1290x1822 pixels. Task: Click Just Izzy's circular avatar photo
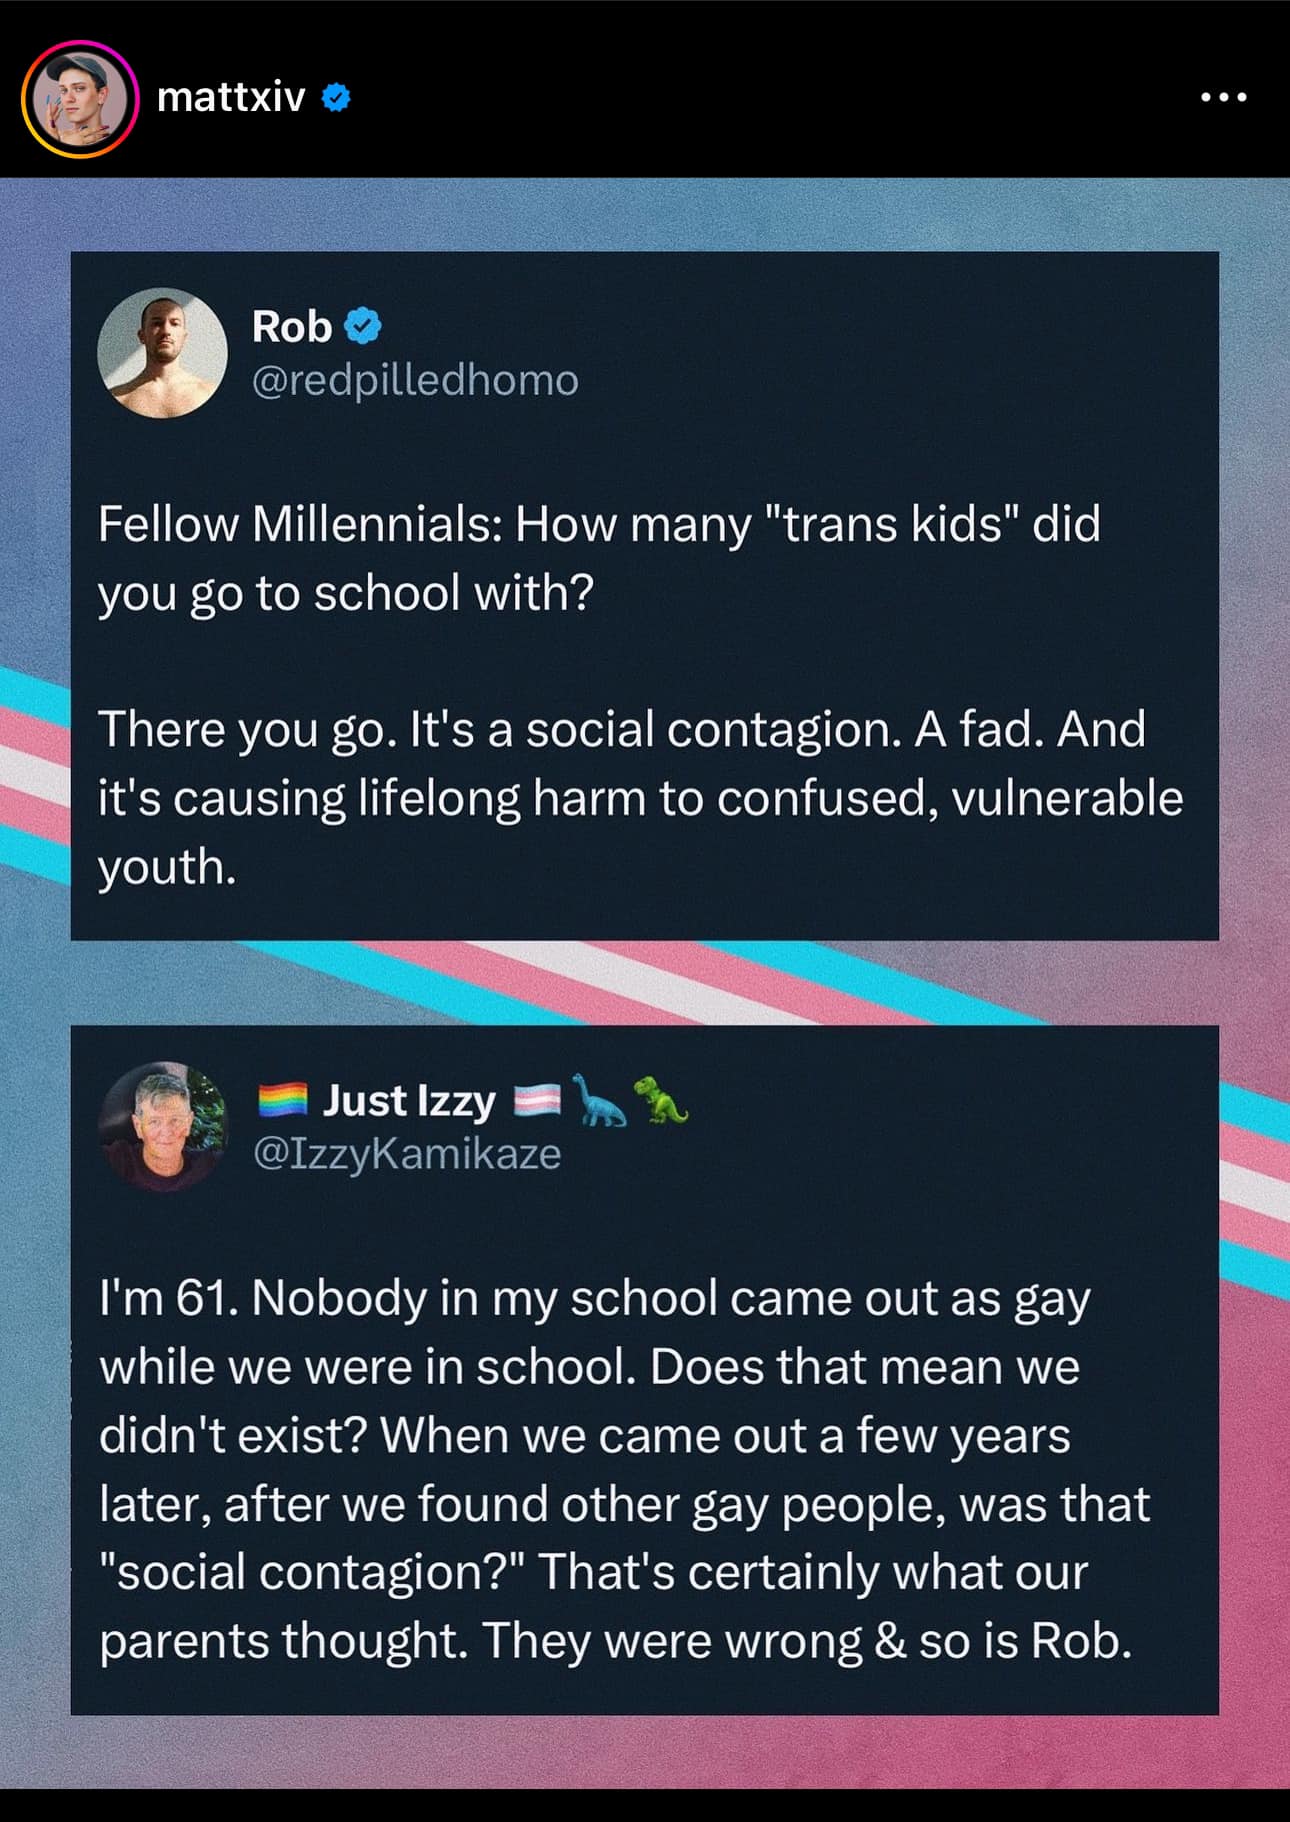coord(163,1126)
